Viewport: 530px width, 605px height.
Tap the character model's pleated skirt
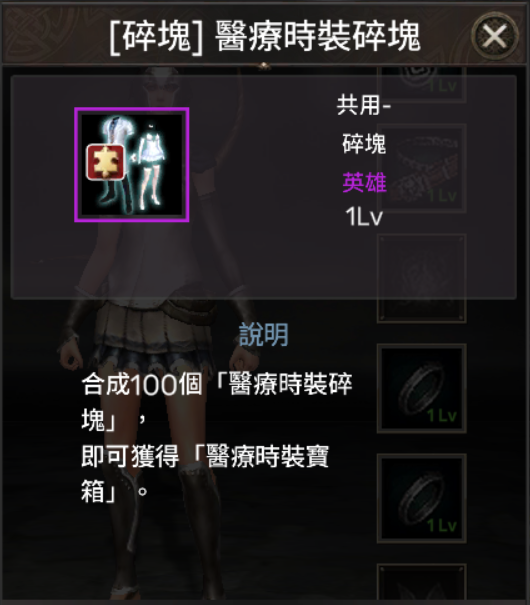(154, 336)
